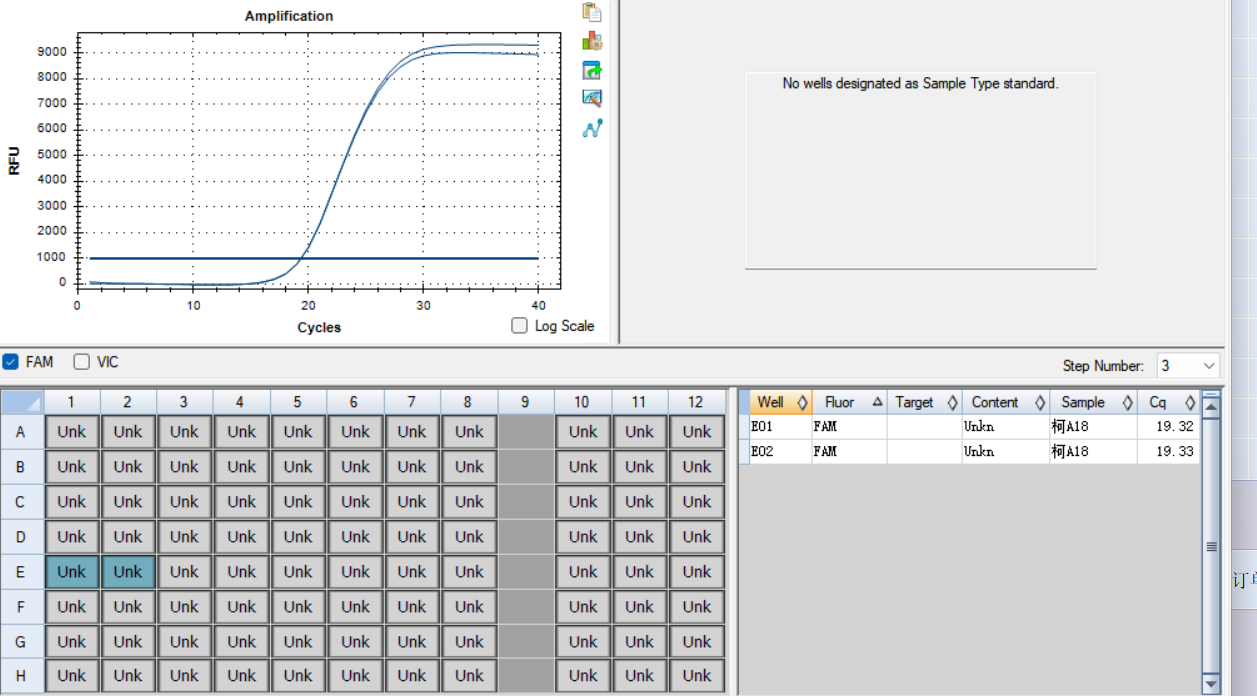Click the Cq column header

pos(1168,402)
